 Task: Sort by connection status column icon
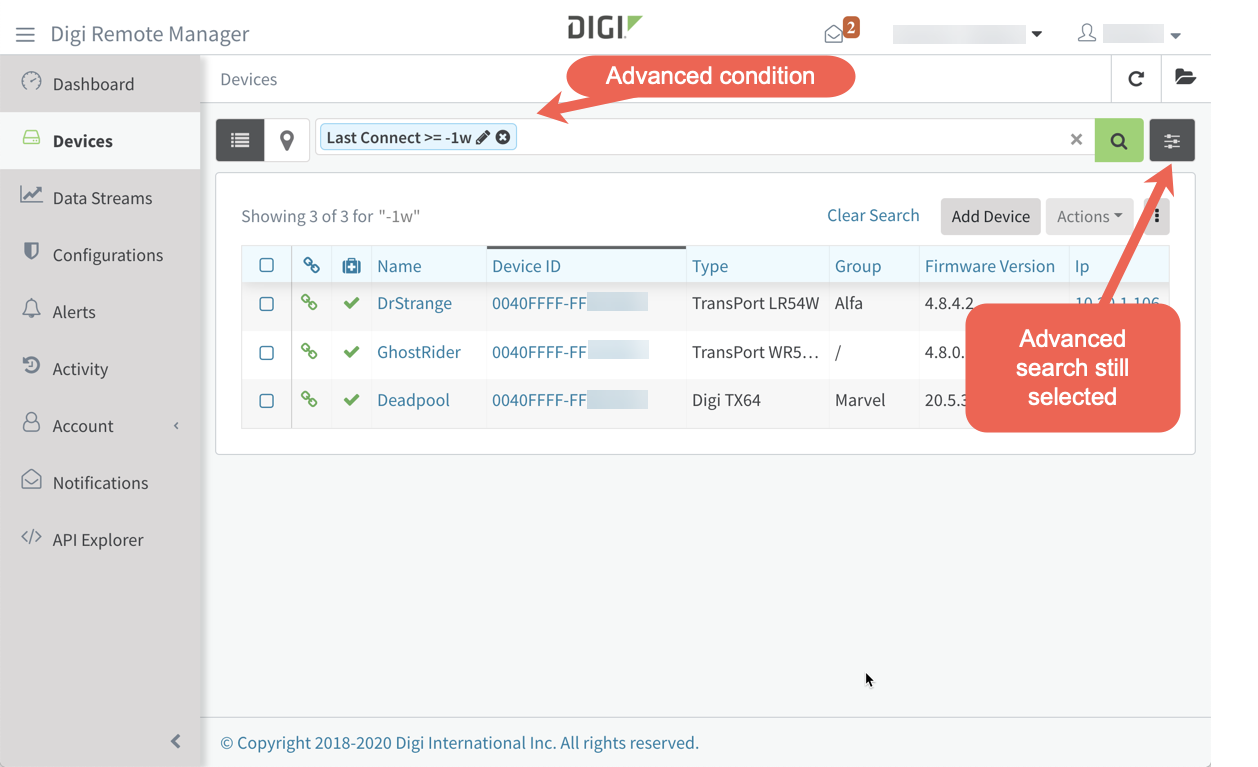[311, 266]
